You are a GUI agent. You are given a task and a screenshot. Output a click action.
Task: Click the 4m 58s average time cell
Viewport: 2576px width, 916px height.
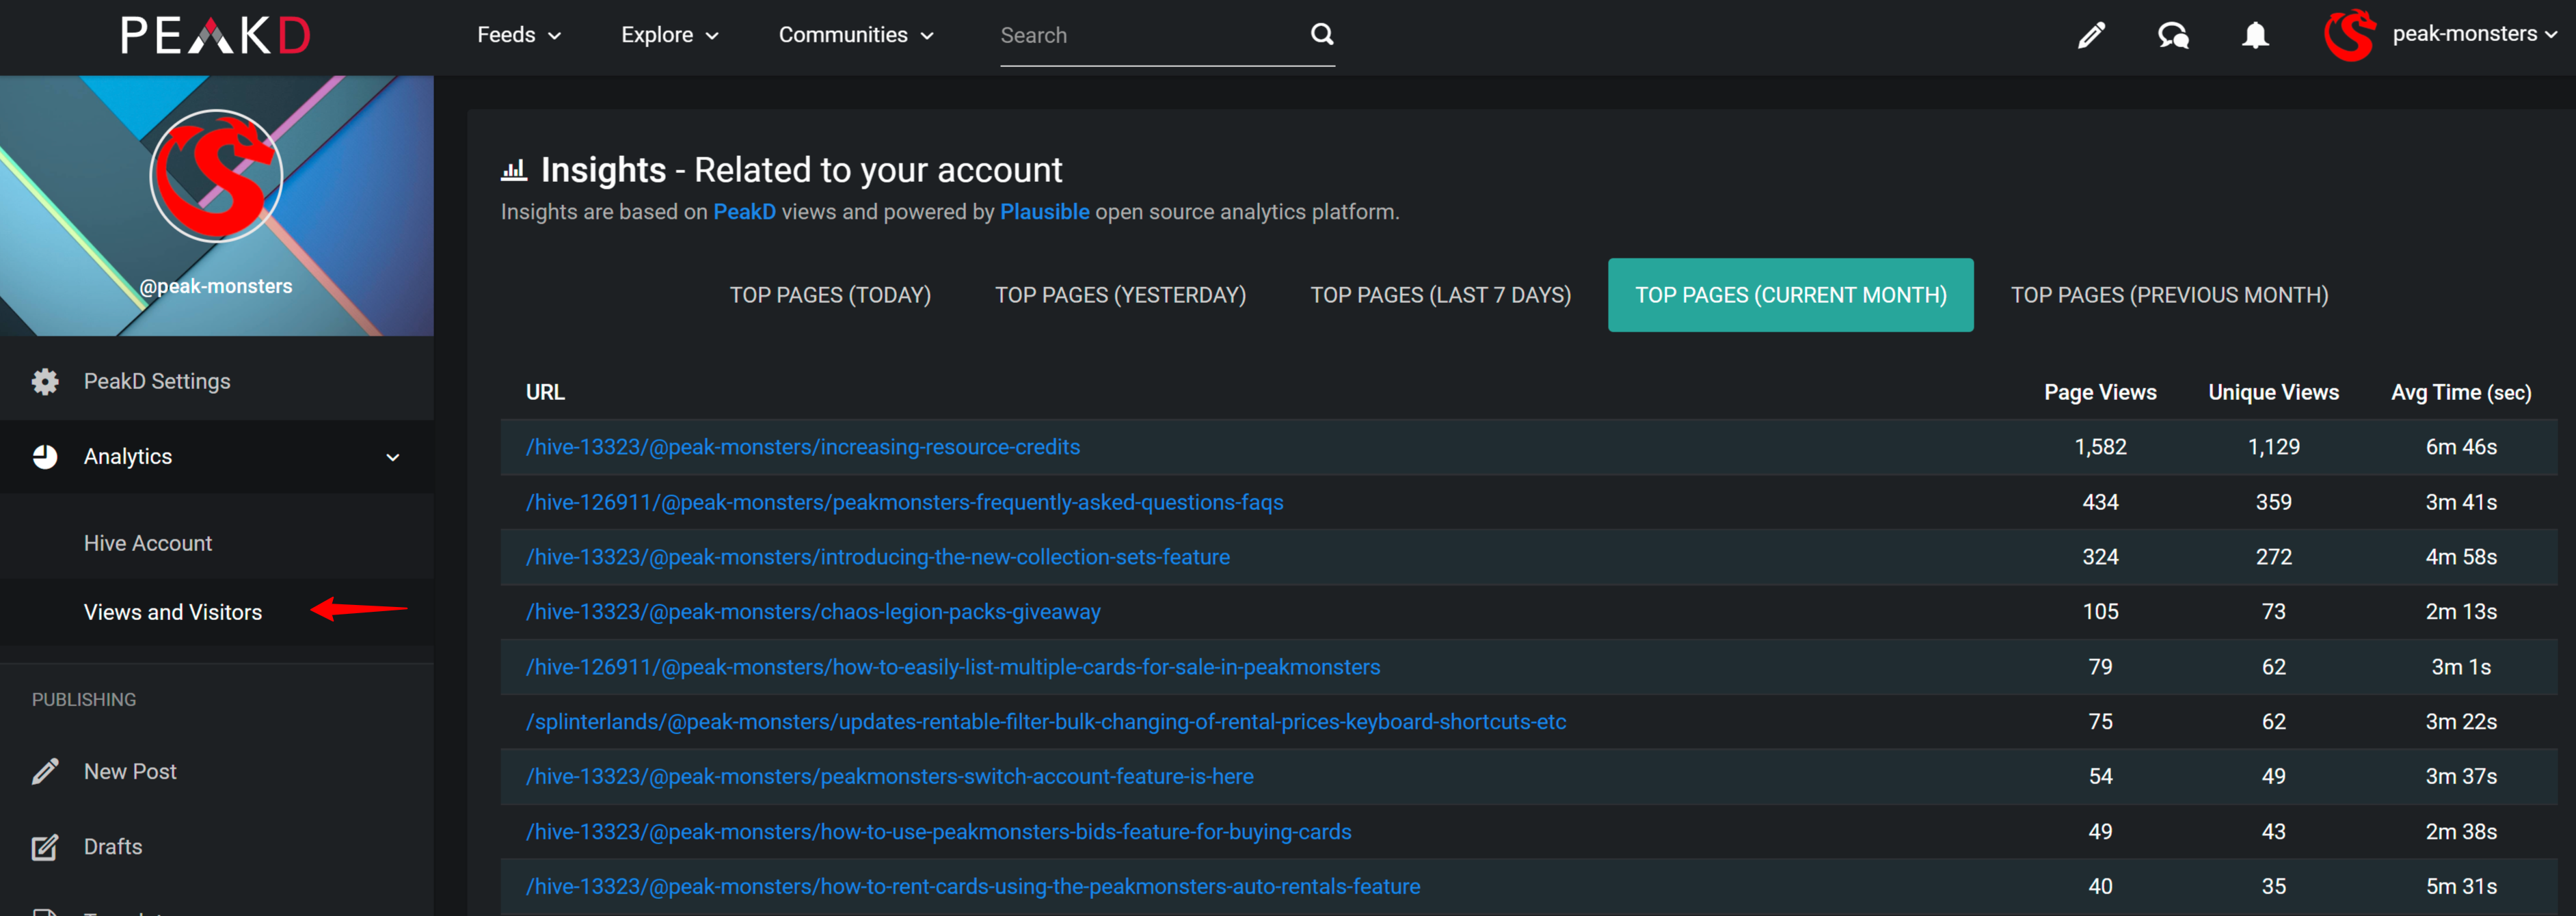(x=2461, y=557)
